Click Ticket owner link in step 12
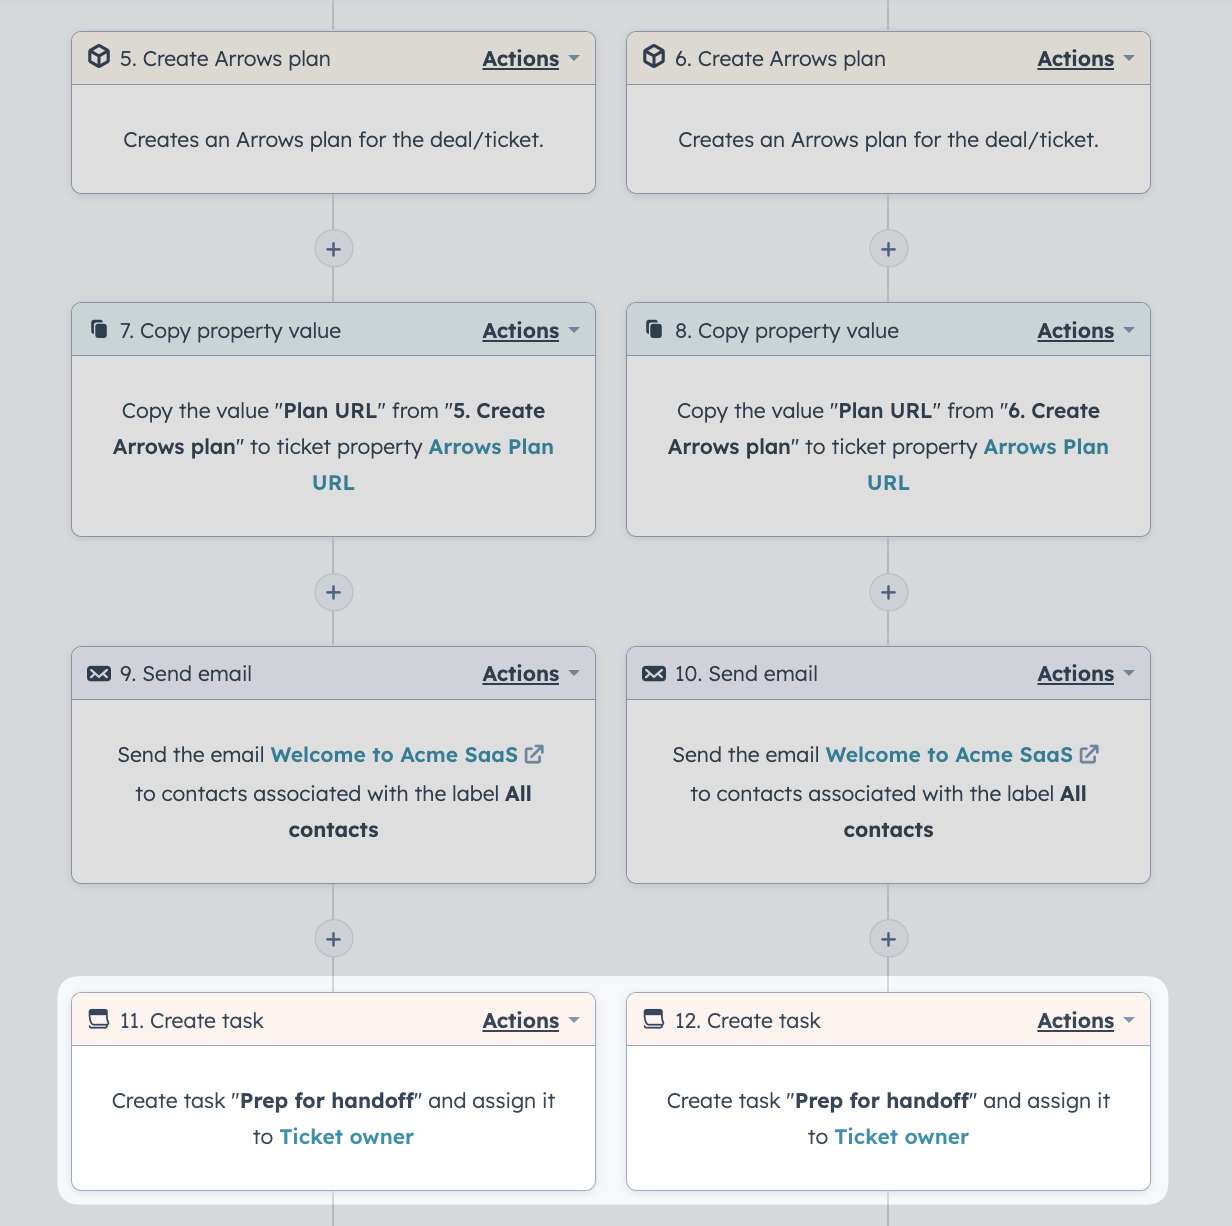The width and height of the screenshot is (1232, 1226). (901, 1137)
